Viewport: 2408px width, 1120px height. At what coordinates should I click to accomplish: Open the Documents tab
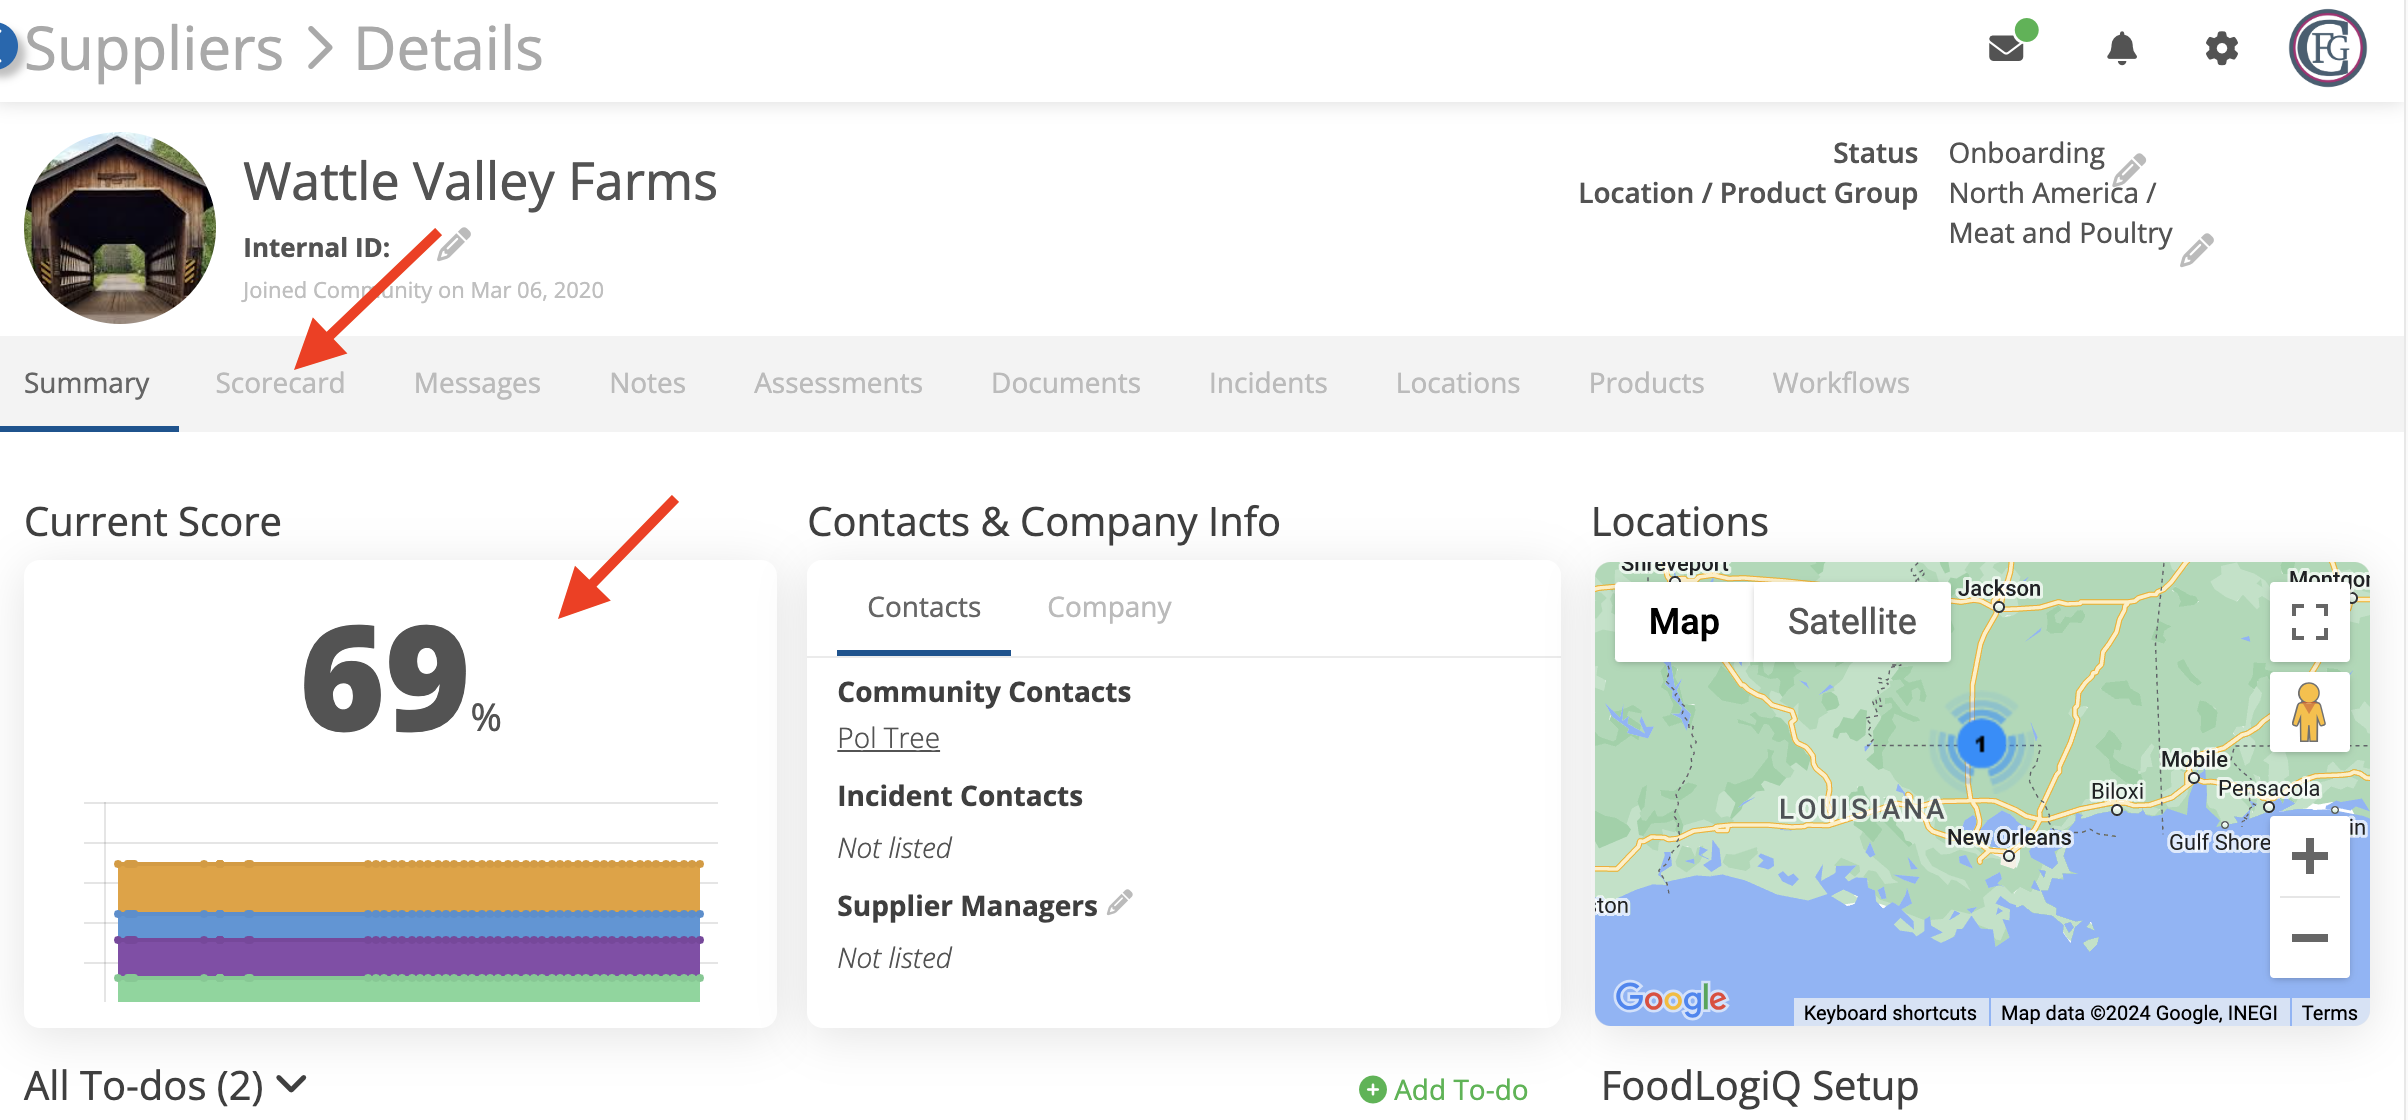coord(1065,383)
